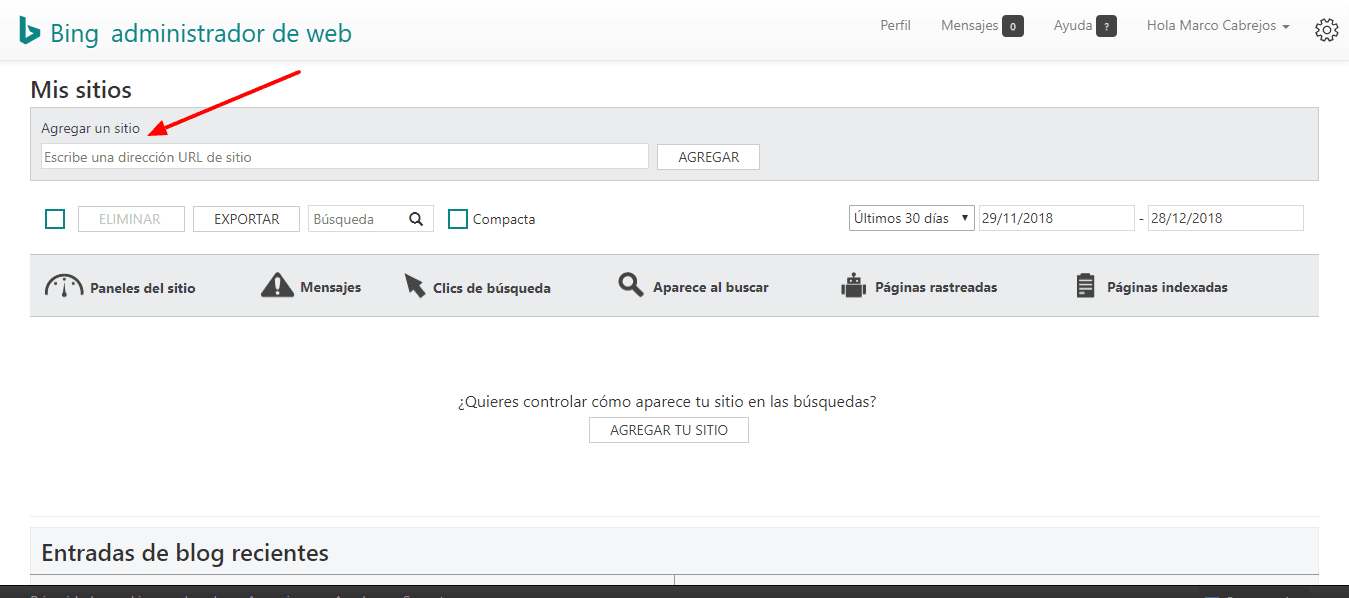Image resolution: width=1349 pixels, height=598 pixels.
Task: Click the Páginas indexadas document icon
Action: click(x=1085, y=286)
